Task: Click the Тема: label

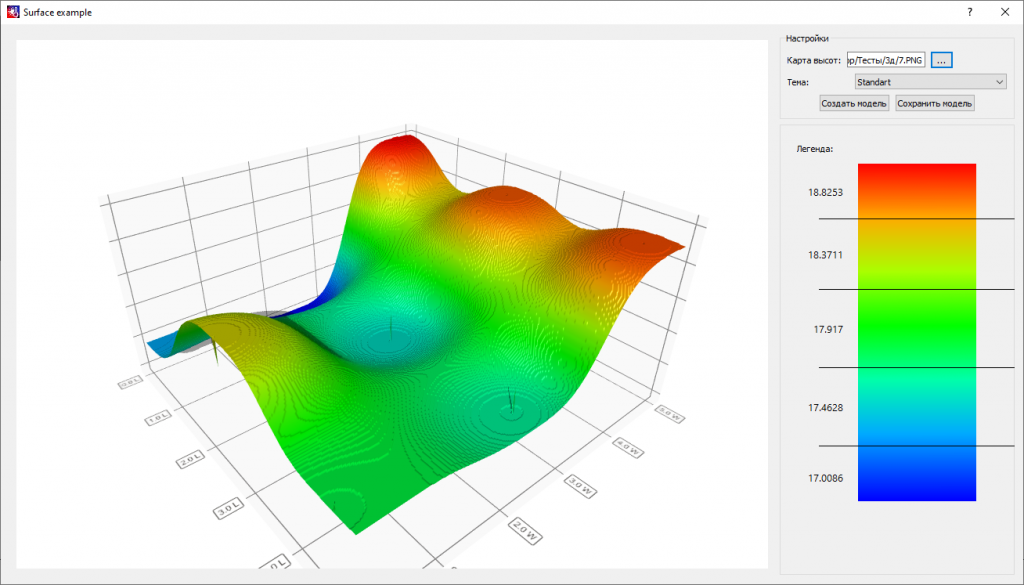Action: tap(797, 82)
